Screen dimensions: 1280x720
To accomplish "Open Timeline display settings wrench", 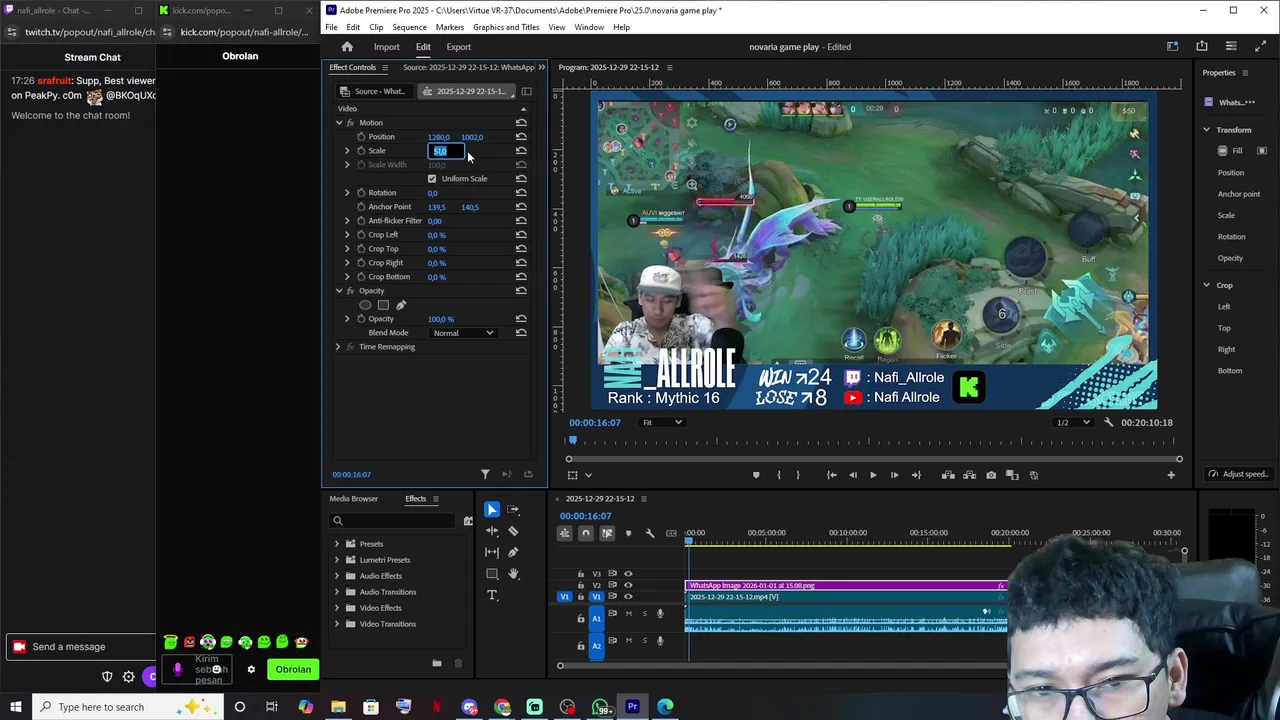I will point(649,533).
